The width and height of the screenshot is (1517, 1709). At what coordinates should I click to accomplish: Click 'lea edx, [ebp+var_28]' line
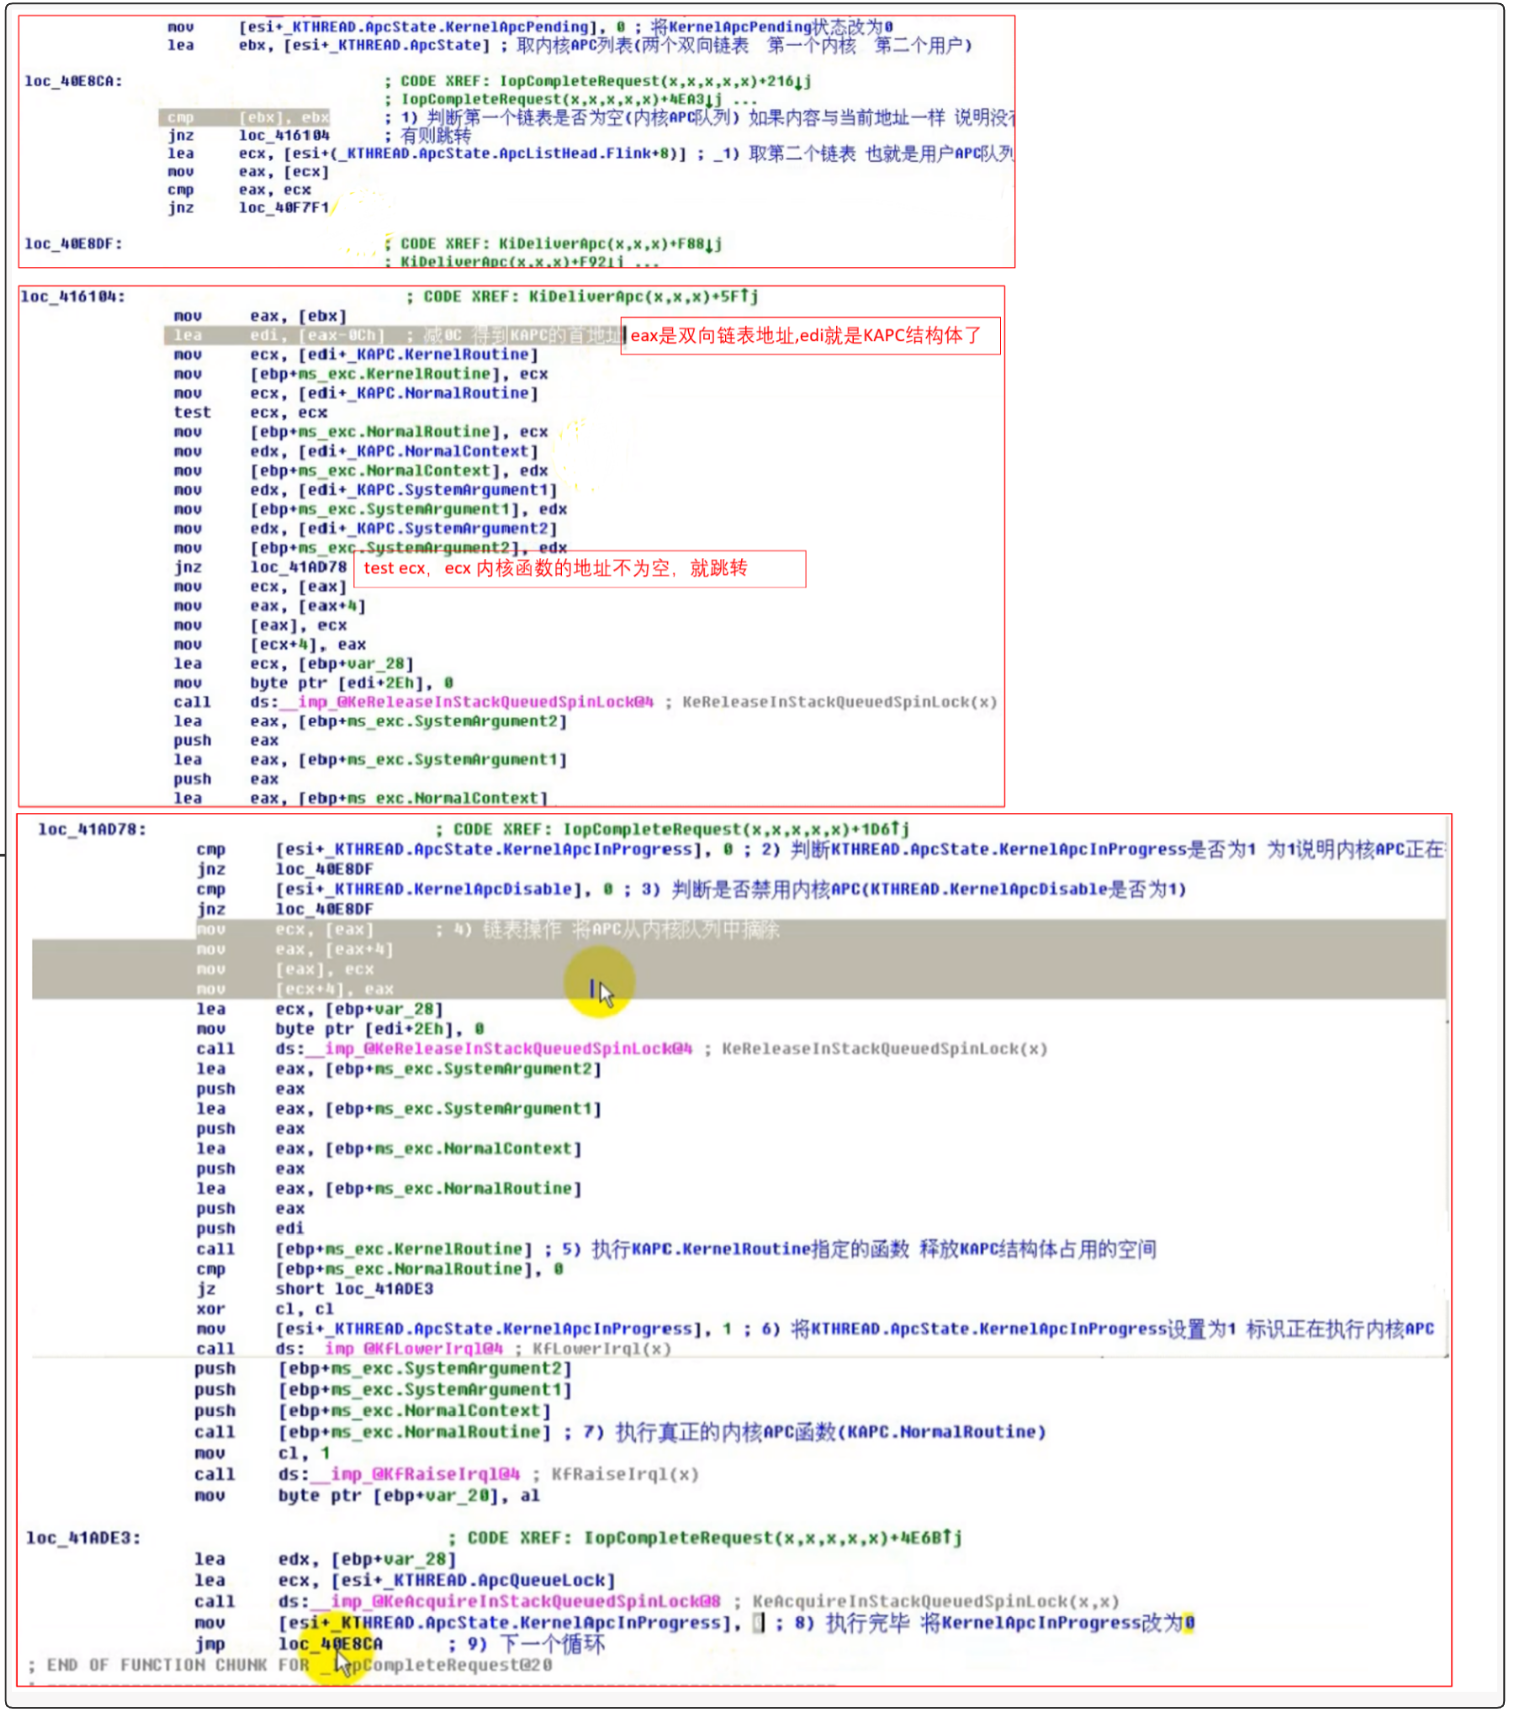pyautogui.click(x=325, y=1559)
